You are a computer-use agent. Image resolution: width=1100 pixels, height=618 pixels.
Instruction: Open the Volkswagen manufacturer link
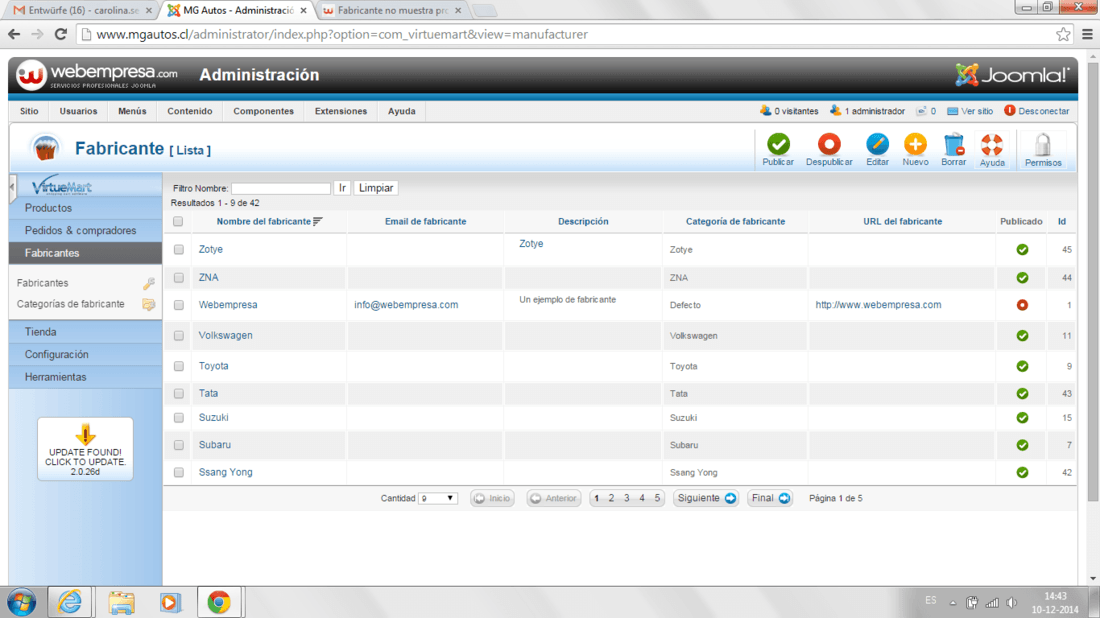click(x=225, y=335)
